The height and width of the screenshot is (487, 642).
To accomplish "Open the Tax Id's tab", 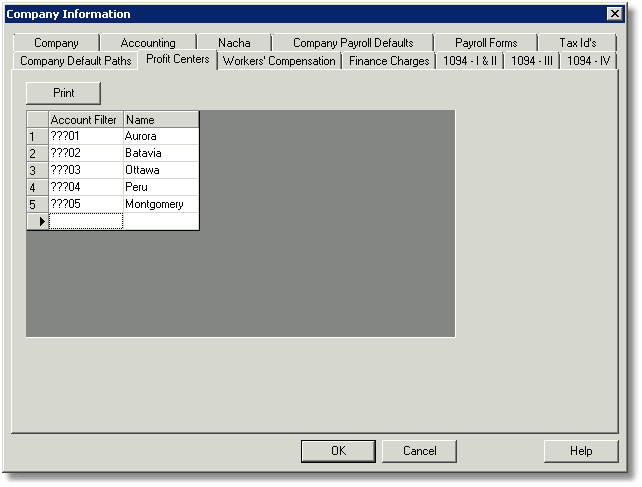I will [x=578, y=43].
